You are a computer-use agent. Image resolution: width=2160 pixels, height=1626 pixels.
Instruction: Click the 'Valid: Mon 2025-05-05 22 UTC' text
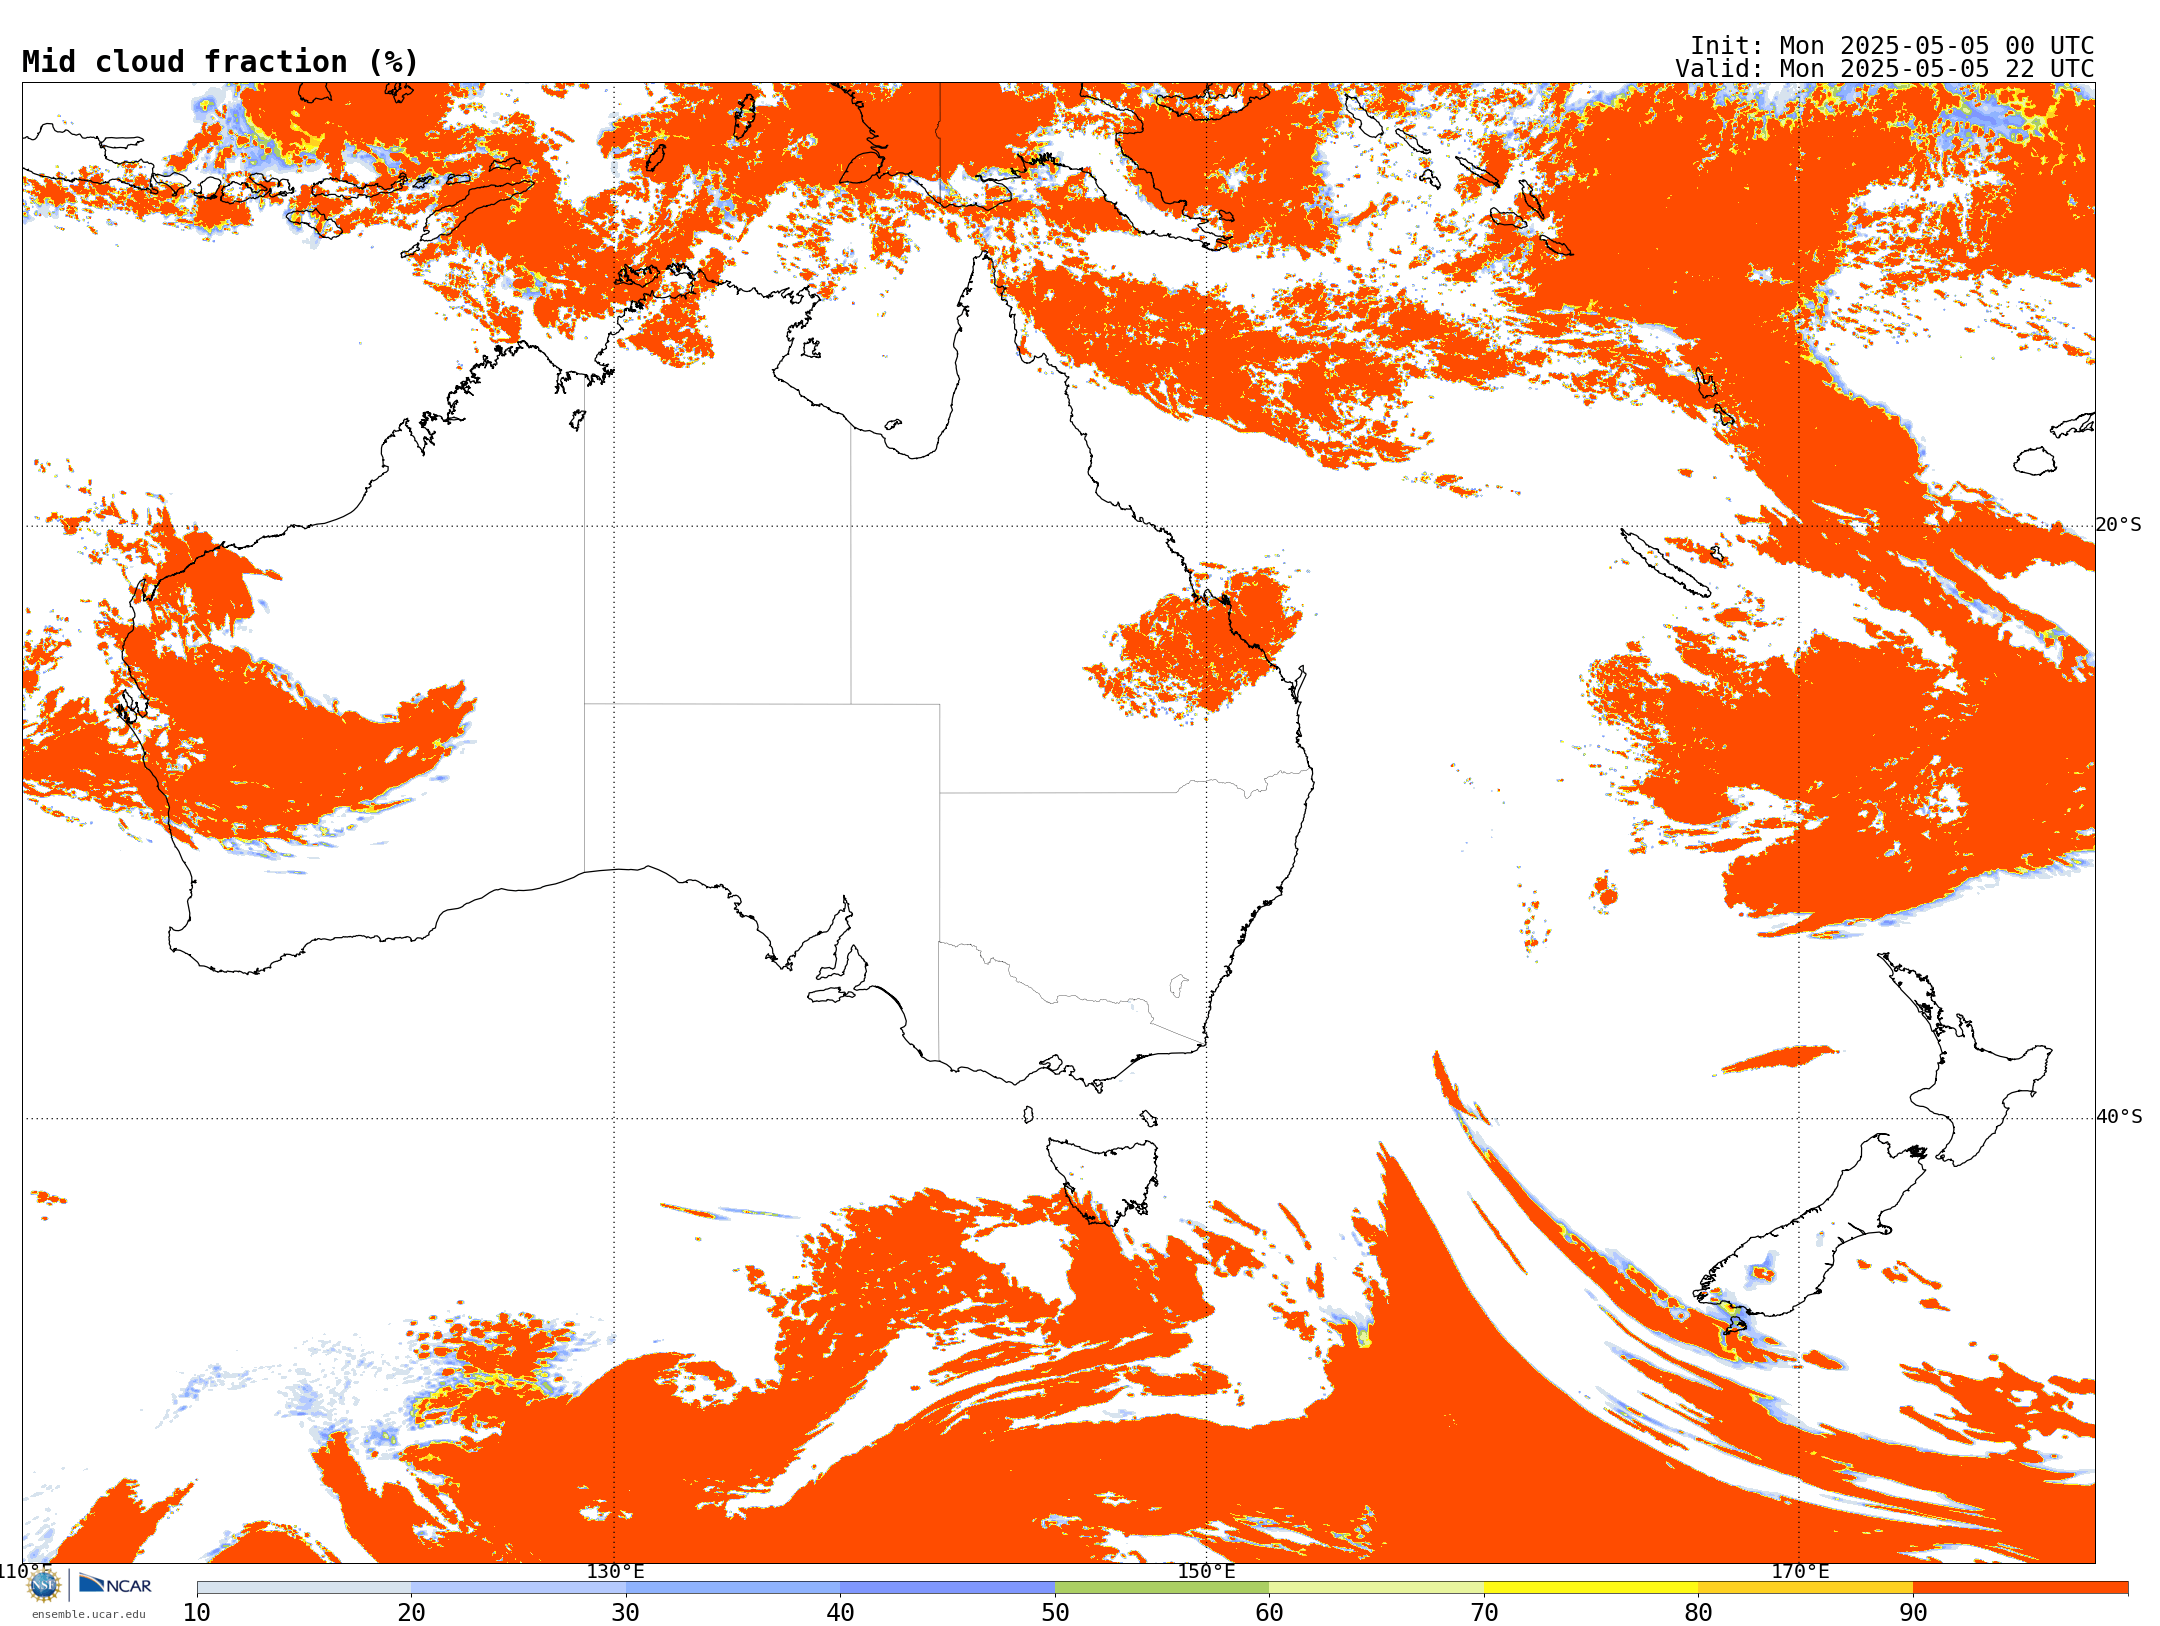click(1885, 69)
